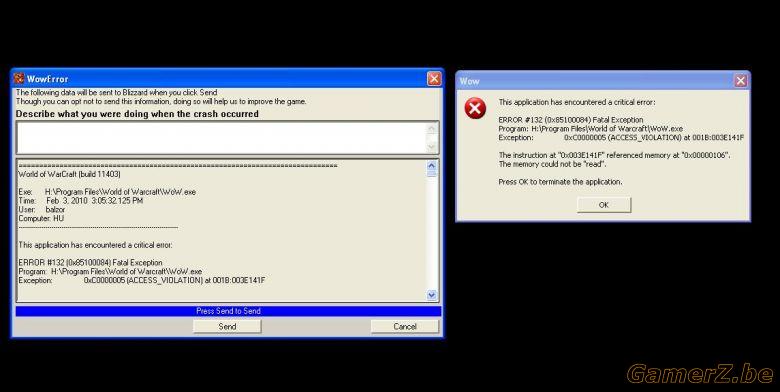Click the red critical error icon
This screenshot has height=392, width=780.
coord(476,108)
